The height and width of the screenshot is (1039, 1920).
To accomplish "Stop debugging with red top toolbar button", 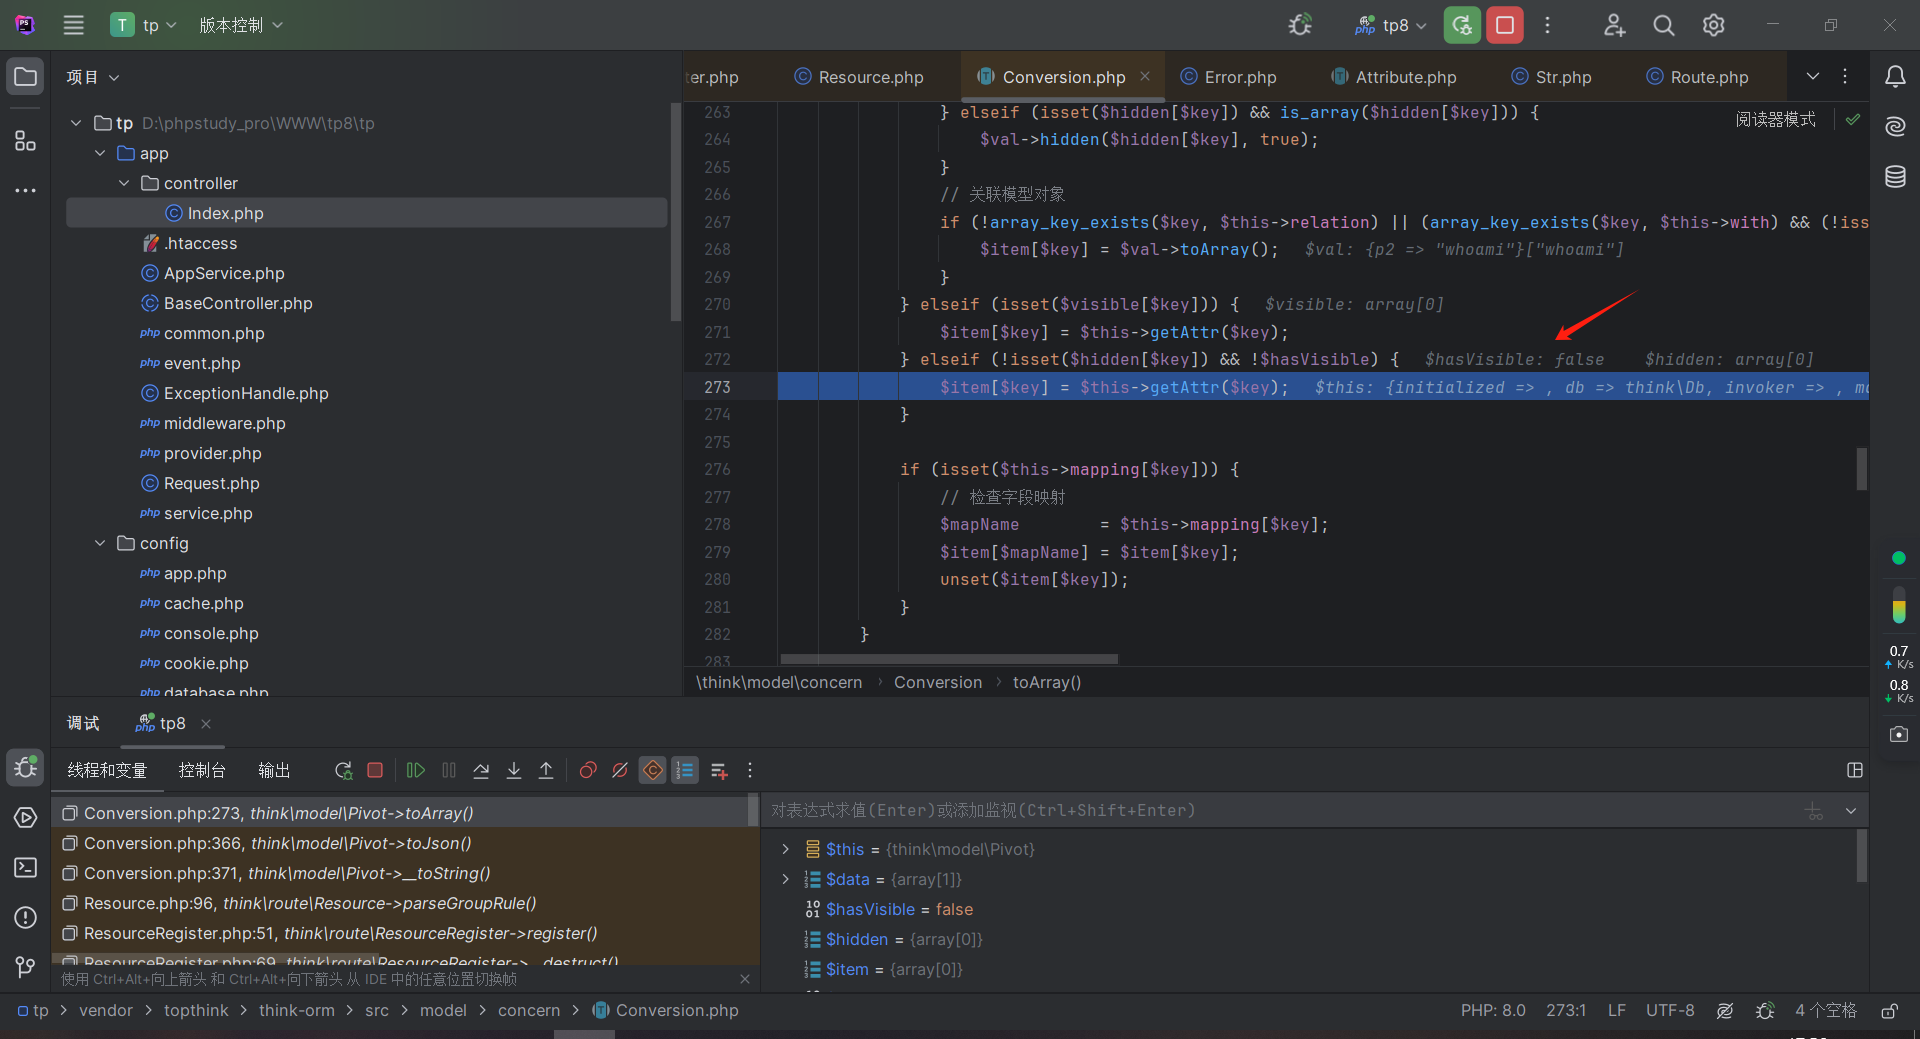I will 1505,25.
